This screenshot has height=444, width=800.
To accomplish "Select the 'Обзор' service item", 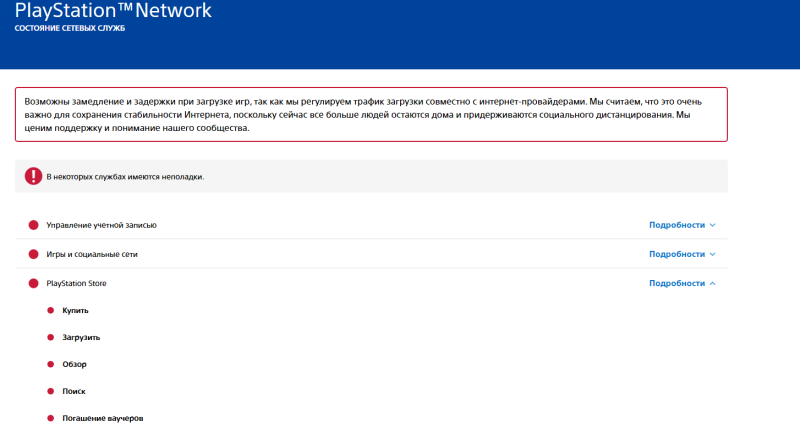I will 74,364.
